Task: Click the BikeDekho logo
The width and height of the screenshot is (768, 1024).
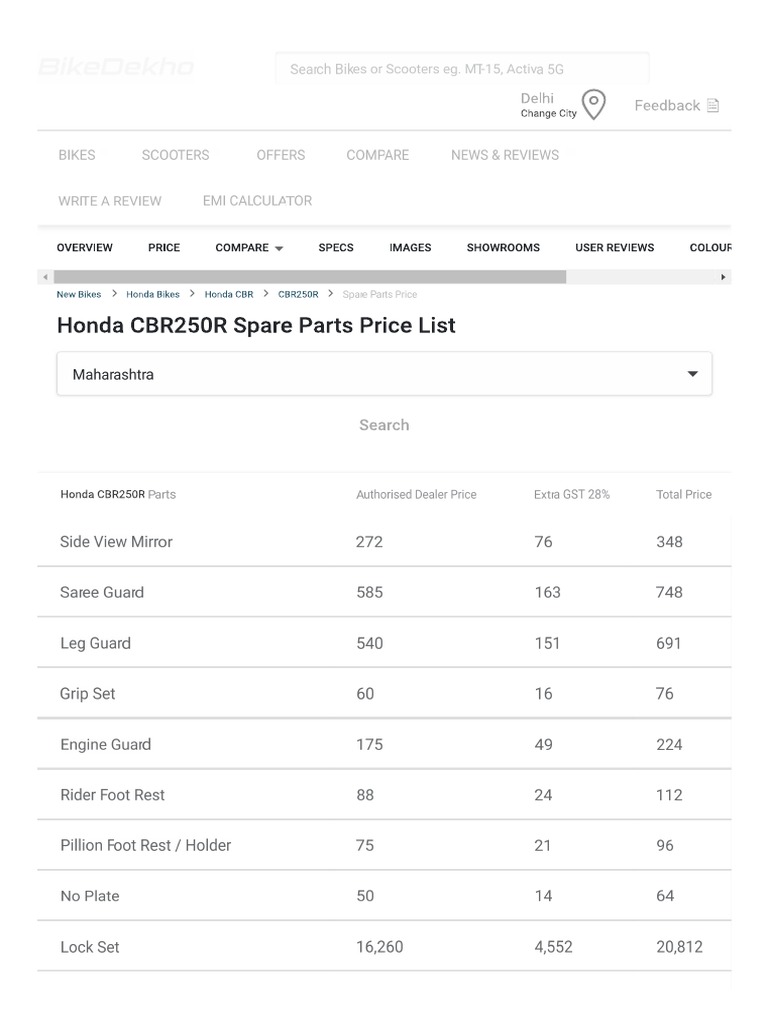Action: point(116,67)
